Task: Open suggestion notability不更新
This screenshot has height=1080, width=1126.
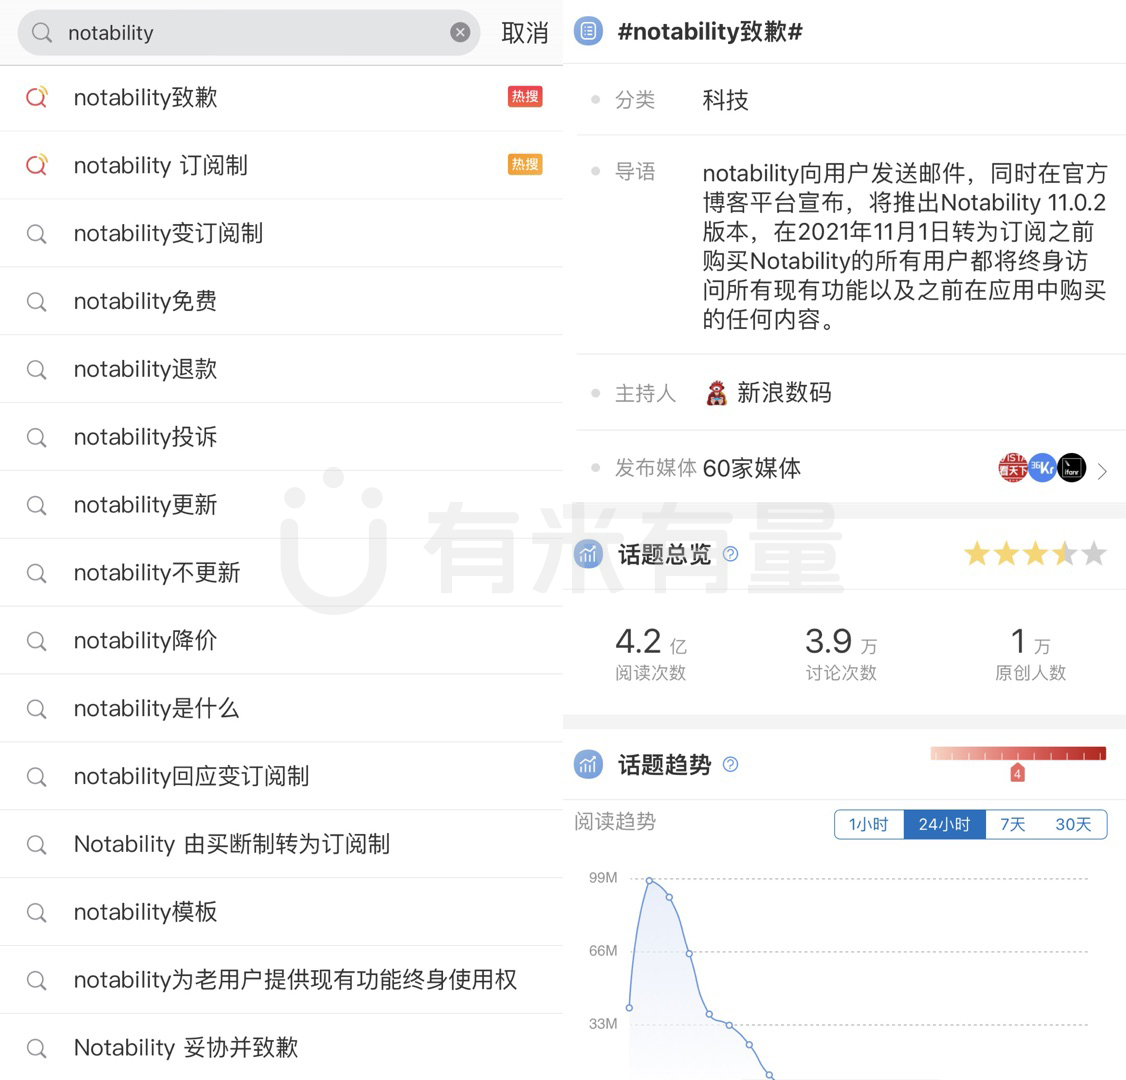Action: [282, 572]
